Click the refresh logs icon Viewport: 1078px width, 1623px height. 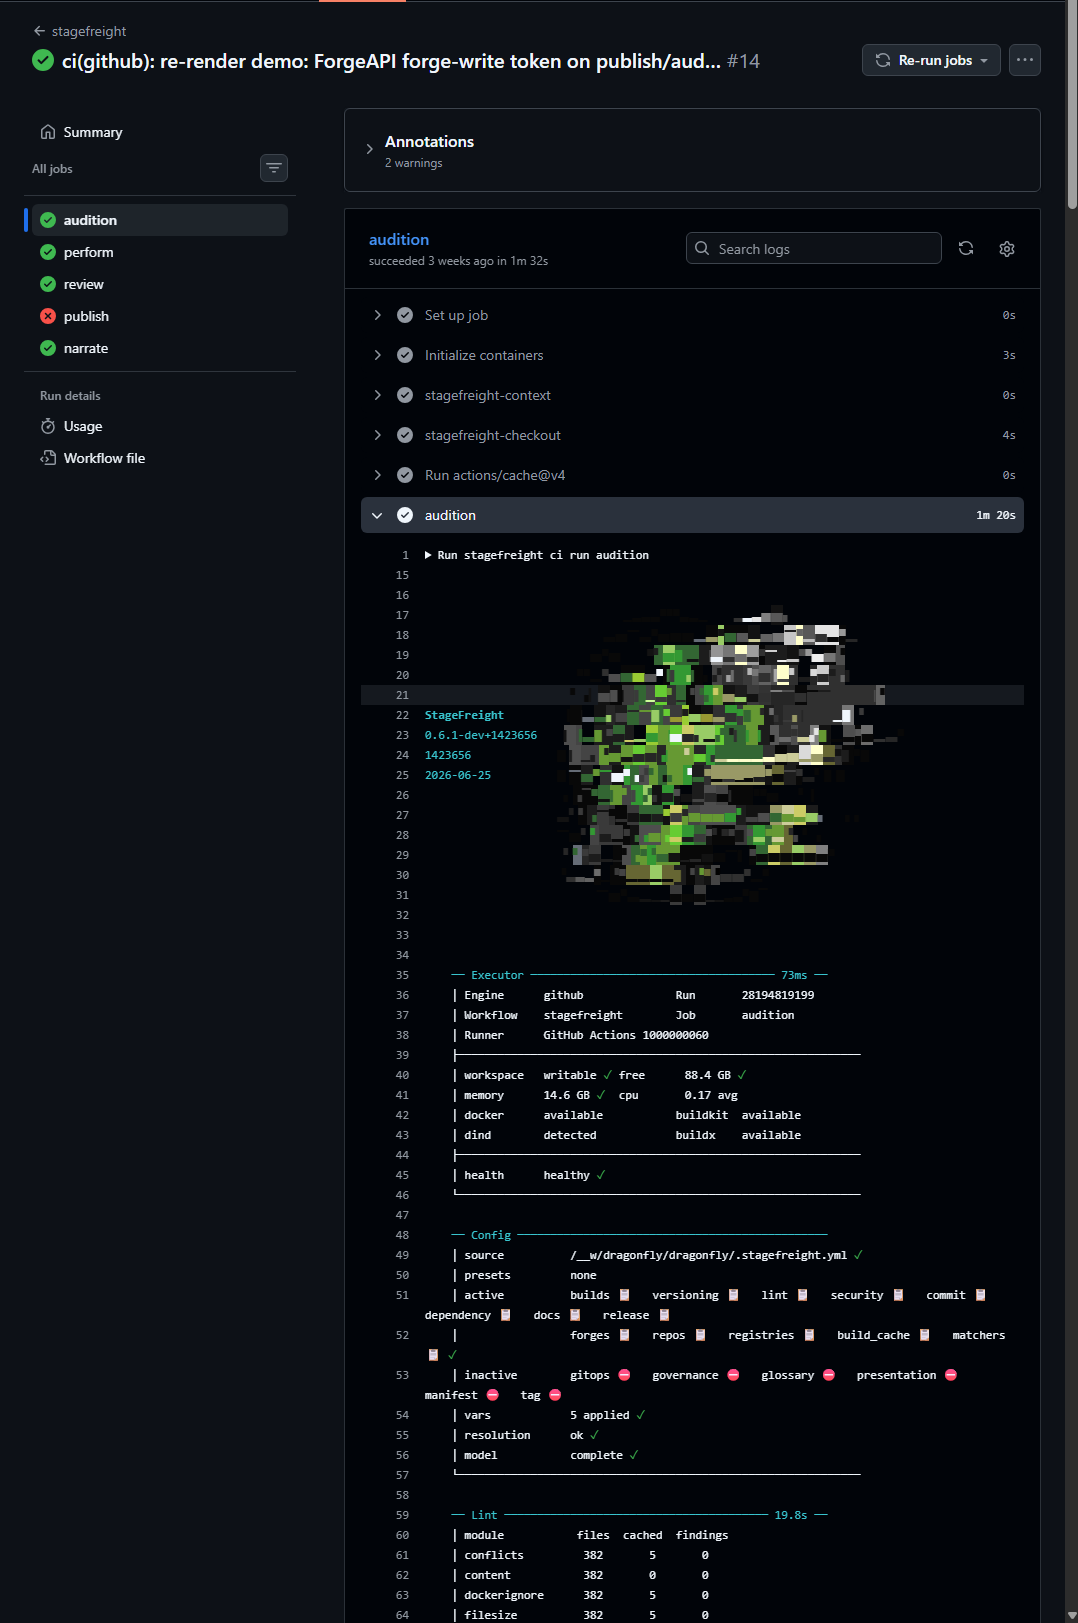tap(966, 248)
